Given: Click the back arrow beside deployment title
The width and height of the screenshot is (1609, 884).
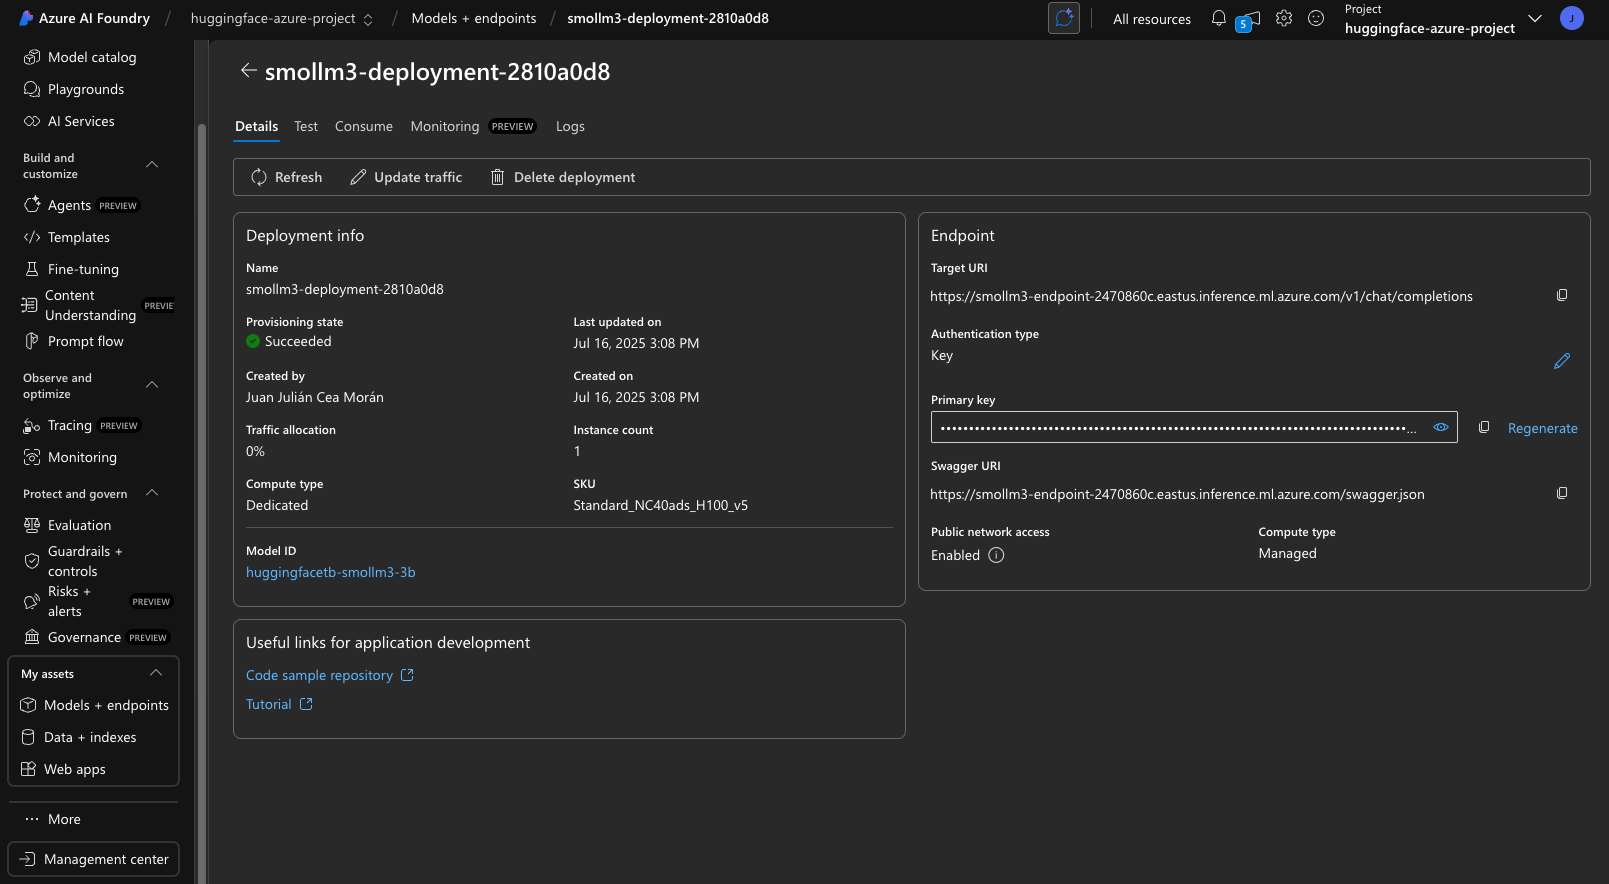Looking at the screenshot, I should click(248, 71).
